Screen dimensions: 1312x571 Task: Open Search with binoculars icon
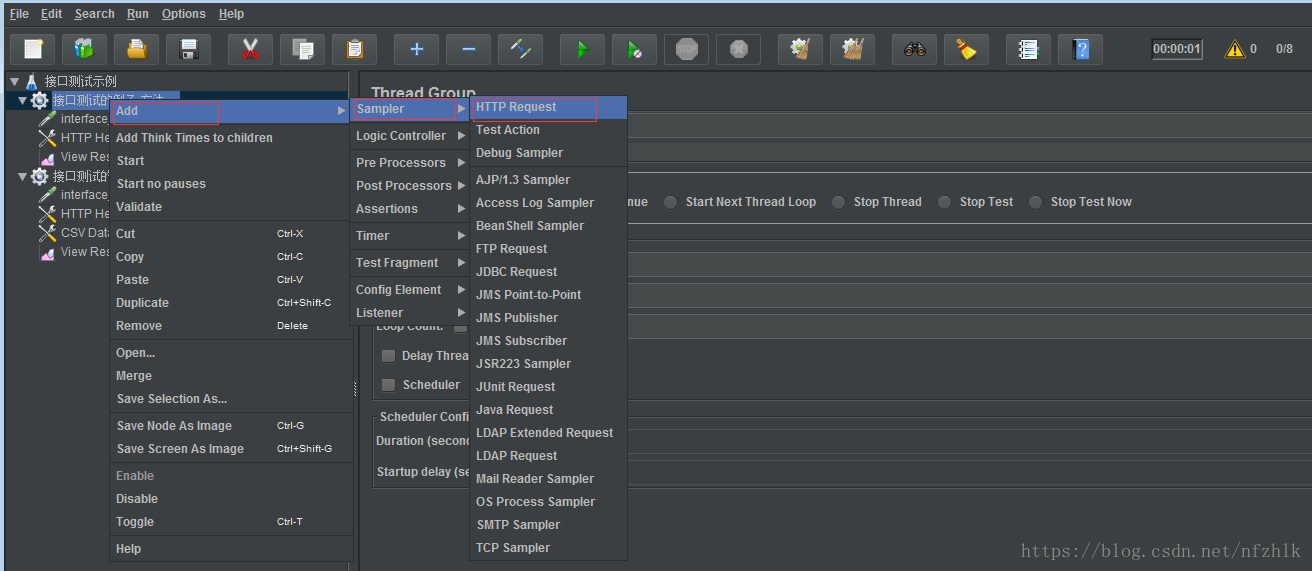(914, 49)
